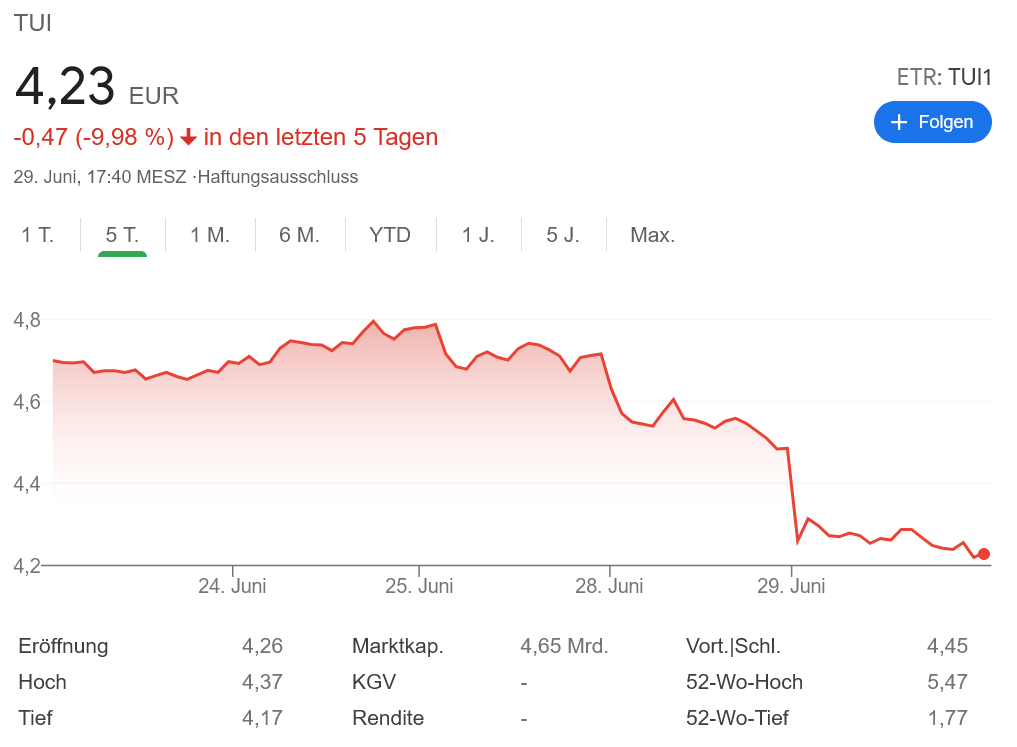Click the 4,23 EUR price display

click(x=97, y=88)
